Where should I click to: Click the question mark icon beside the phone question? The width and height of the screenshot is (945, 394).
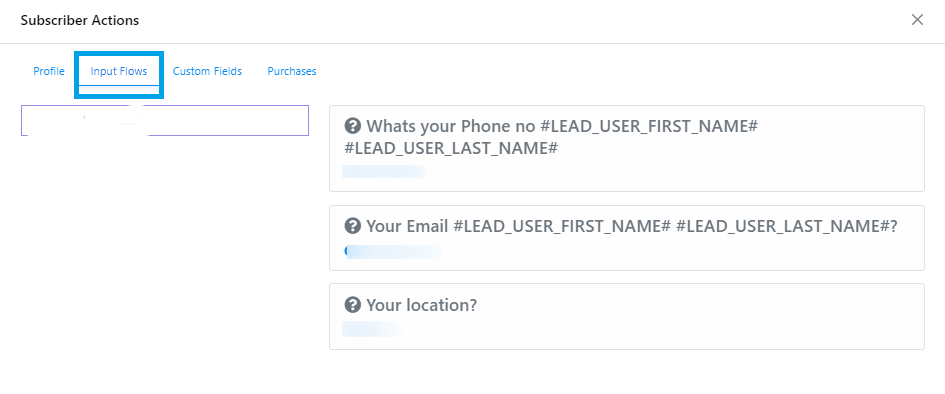[x=353, y=127]
